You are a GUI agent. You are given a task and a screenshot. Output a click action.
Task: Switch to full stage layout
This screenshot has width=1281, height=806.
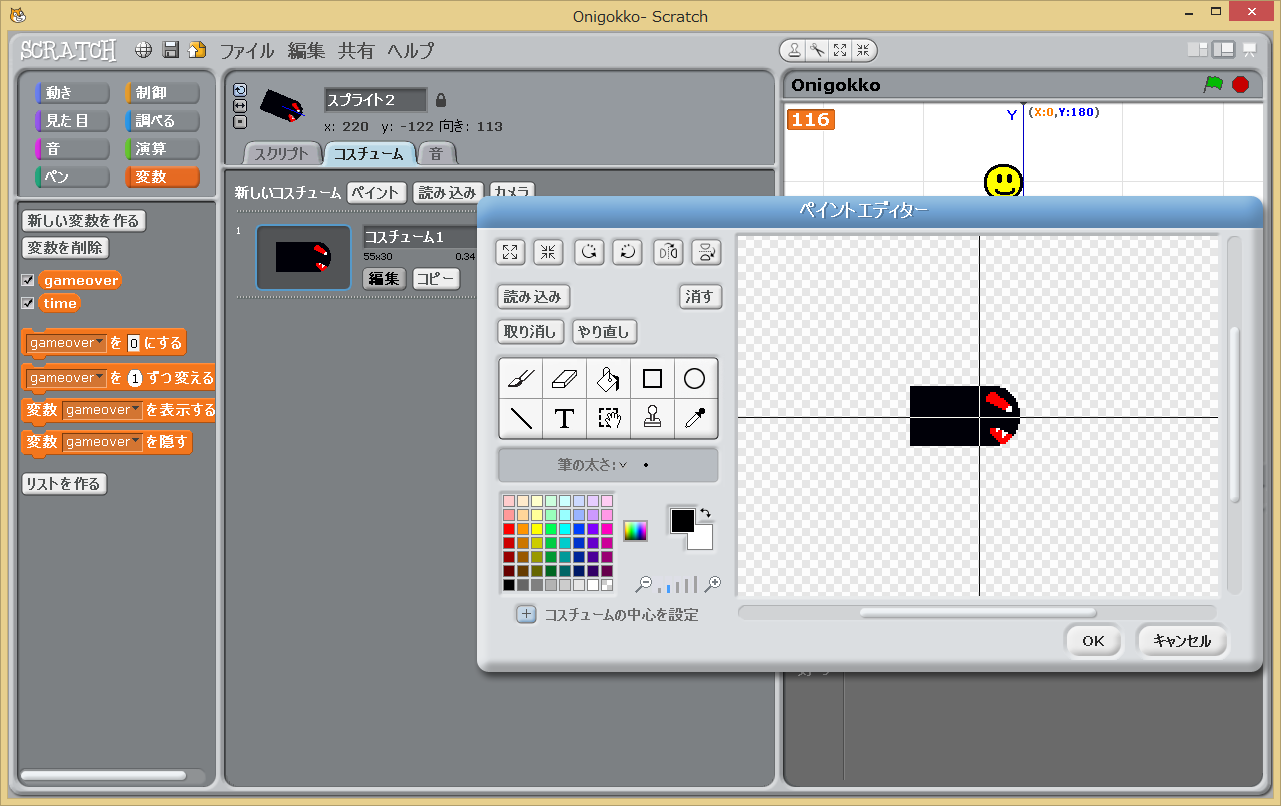pyautogui.click(x=1223, y=50)
